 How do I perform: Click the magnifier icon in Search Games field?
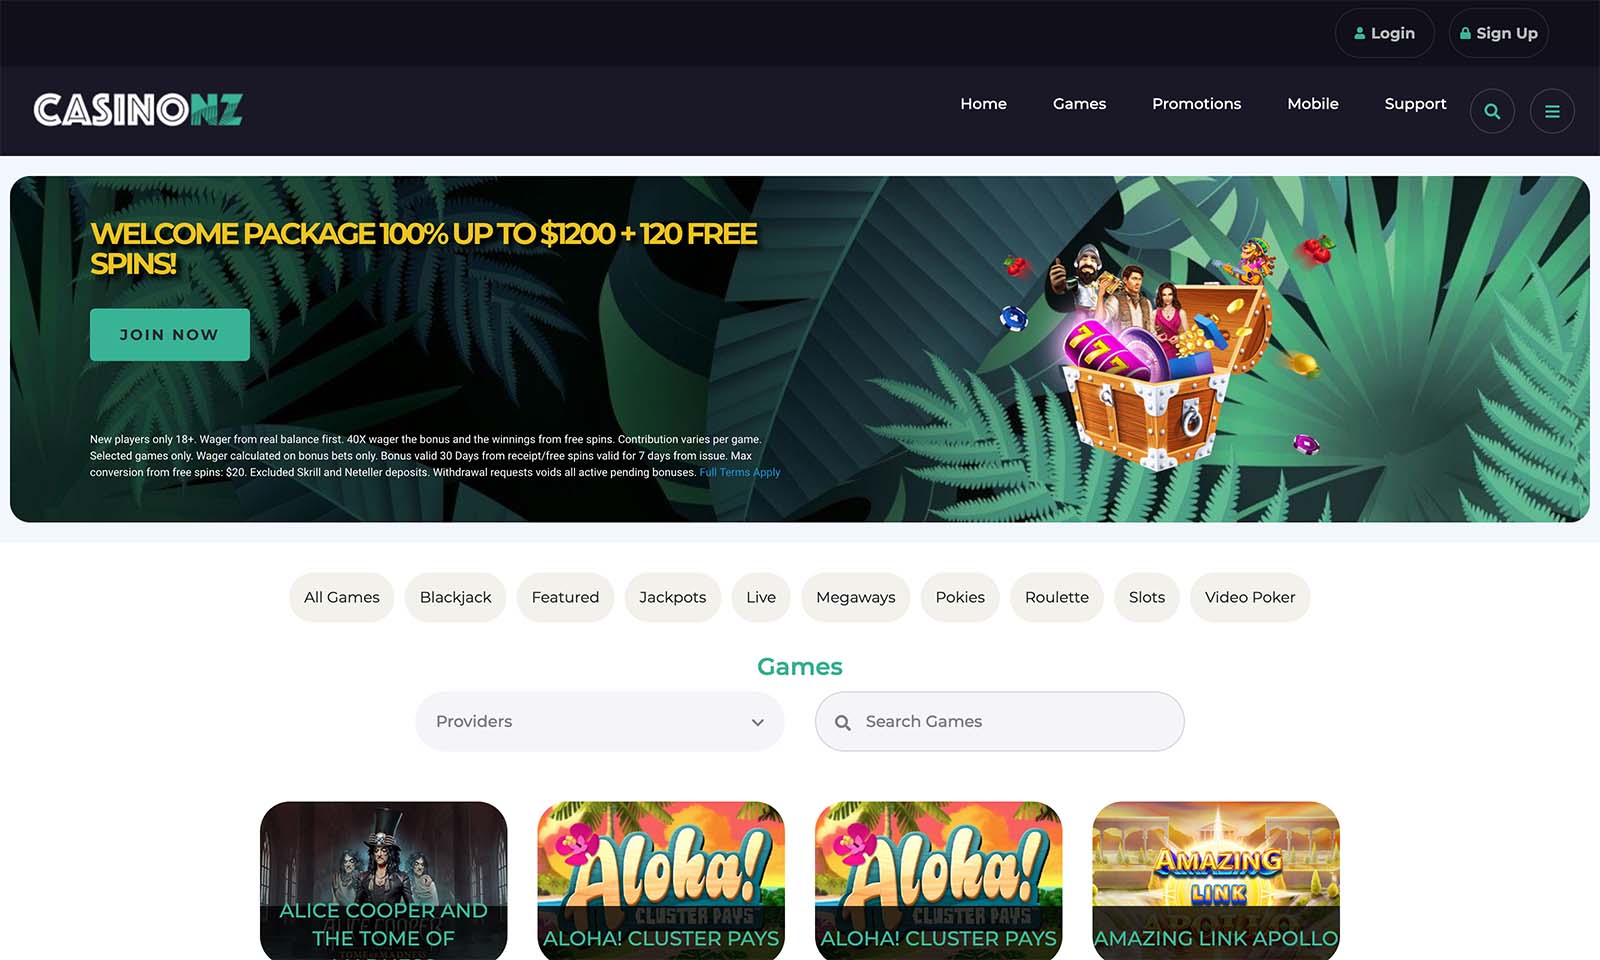point(843,722)
